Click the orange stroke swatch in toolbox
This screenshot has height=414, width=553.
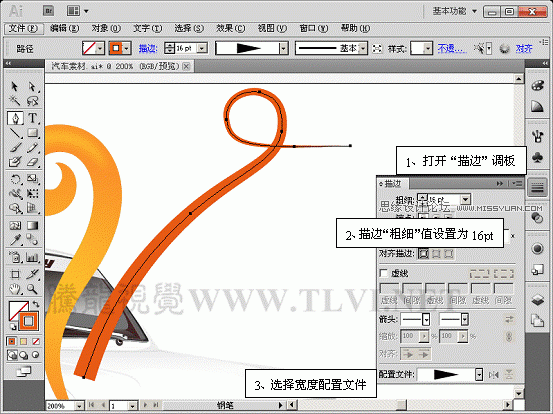pos(29,321)
